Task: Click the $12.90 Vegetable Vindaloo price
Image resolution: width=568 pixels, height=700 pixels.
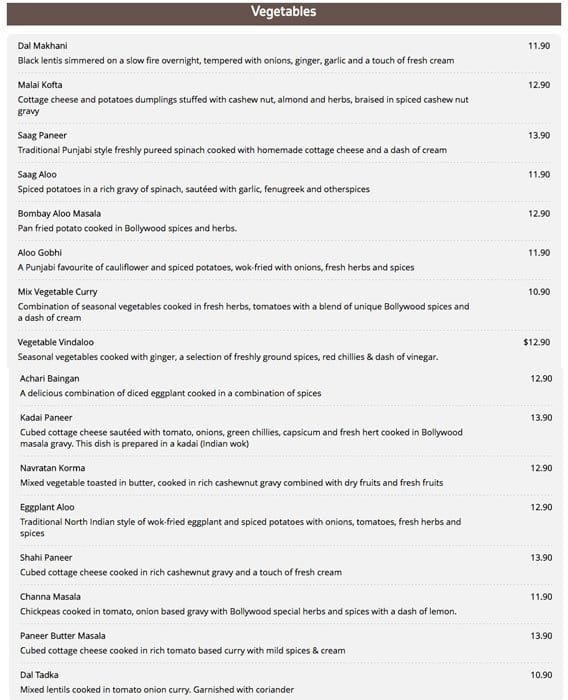Action: point(537,342)
